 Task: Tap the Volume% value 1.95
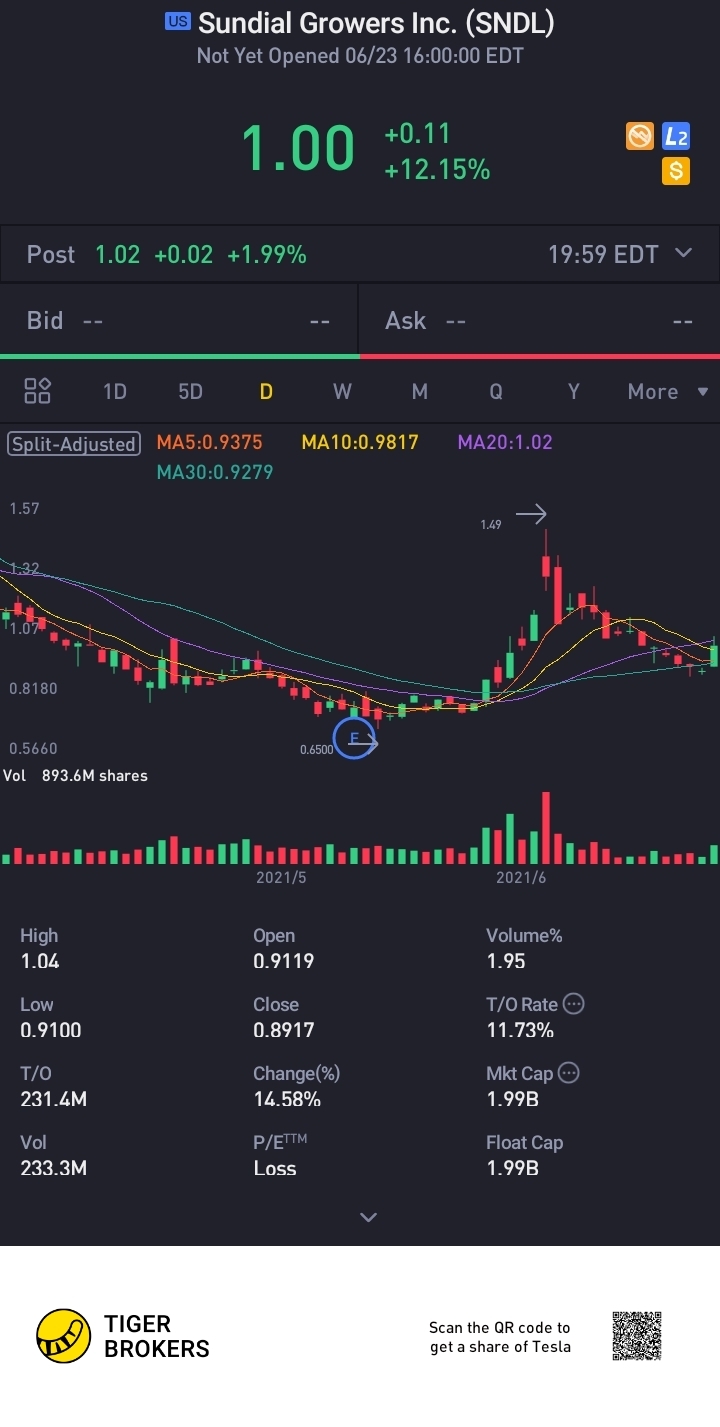coord(506,961)
